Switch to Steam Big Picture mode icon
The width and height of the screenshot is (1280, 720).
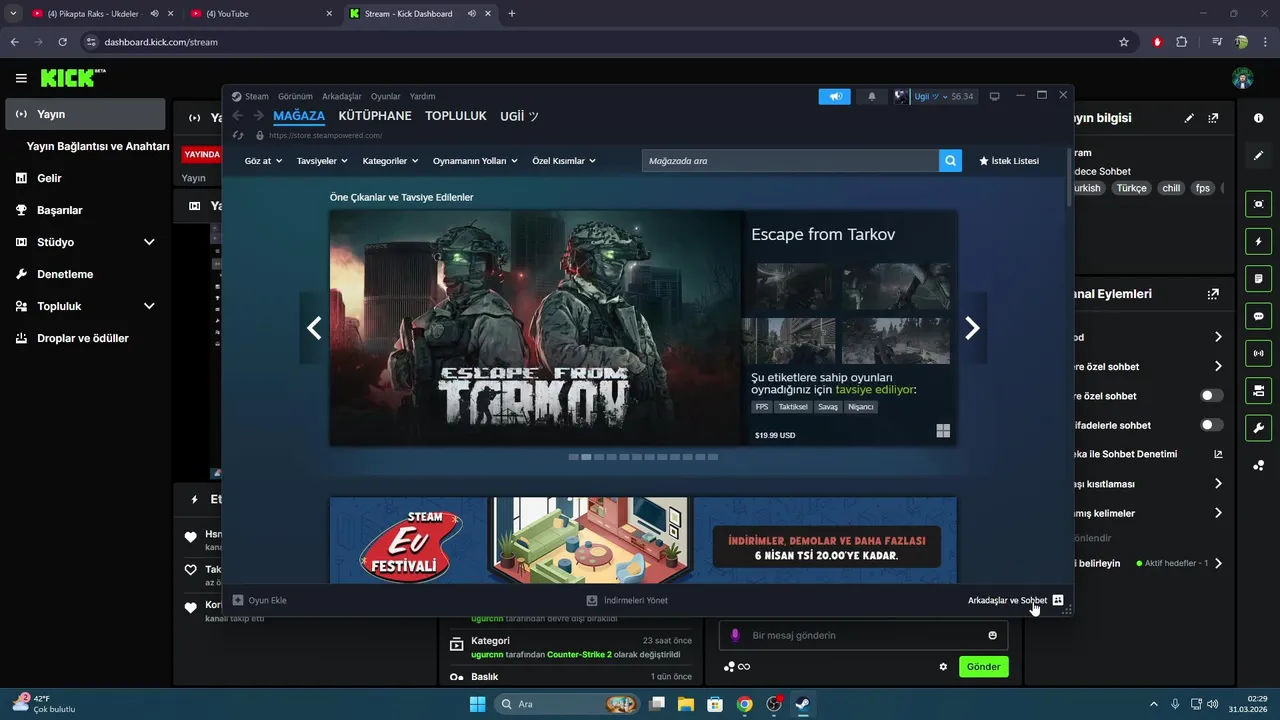[994, 97]
